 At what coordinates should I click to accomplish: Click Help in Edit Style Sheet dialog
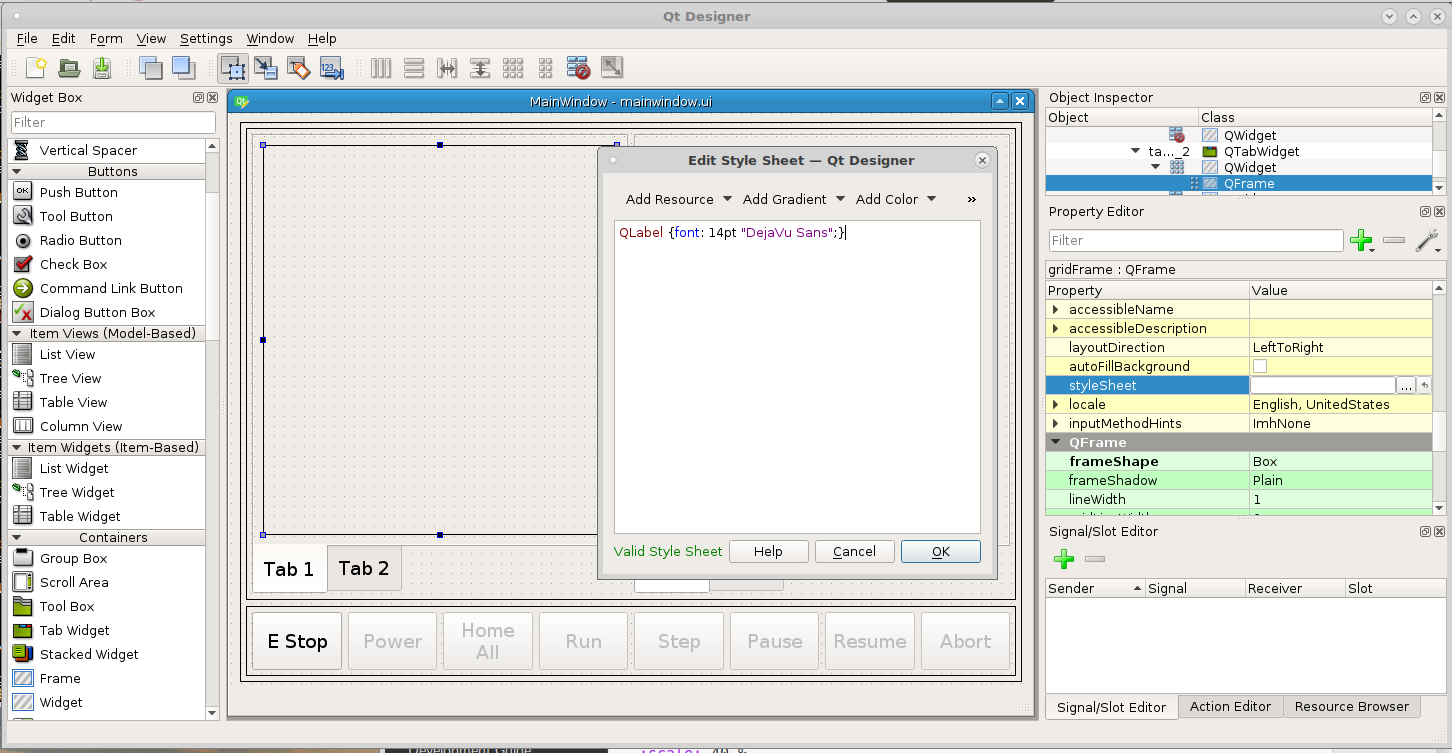768,551
